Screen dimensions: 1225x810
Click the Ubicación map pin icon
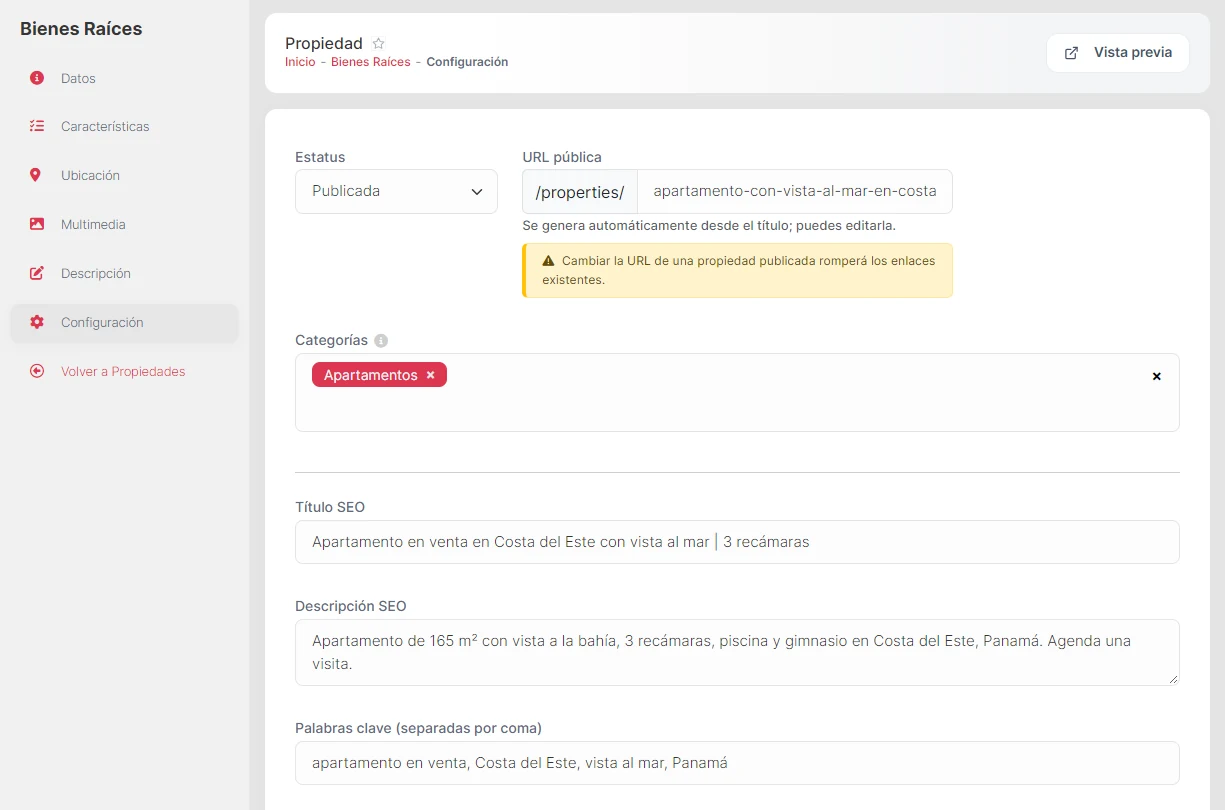(x=36, y=175)
